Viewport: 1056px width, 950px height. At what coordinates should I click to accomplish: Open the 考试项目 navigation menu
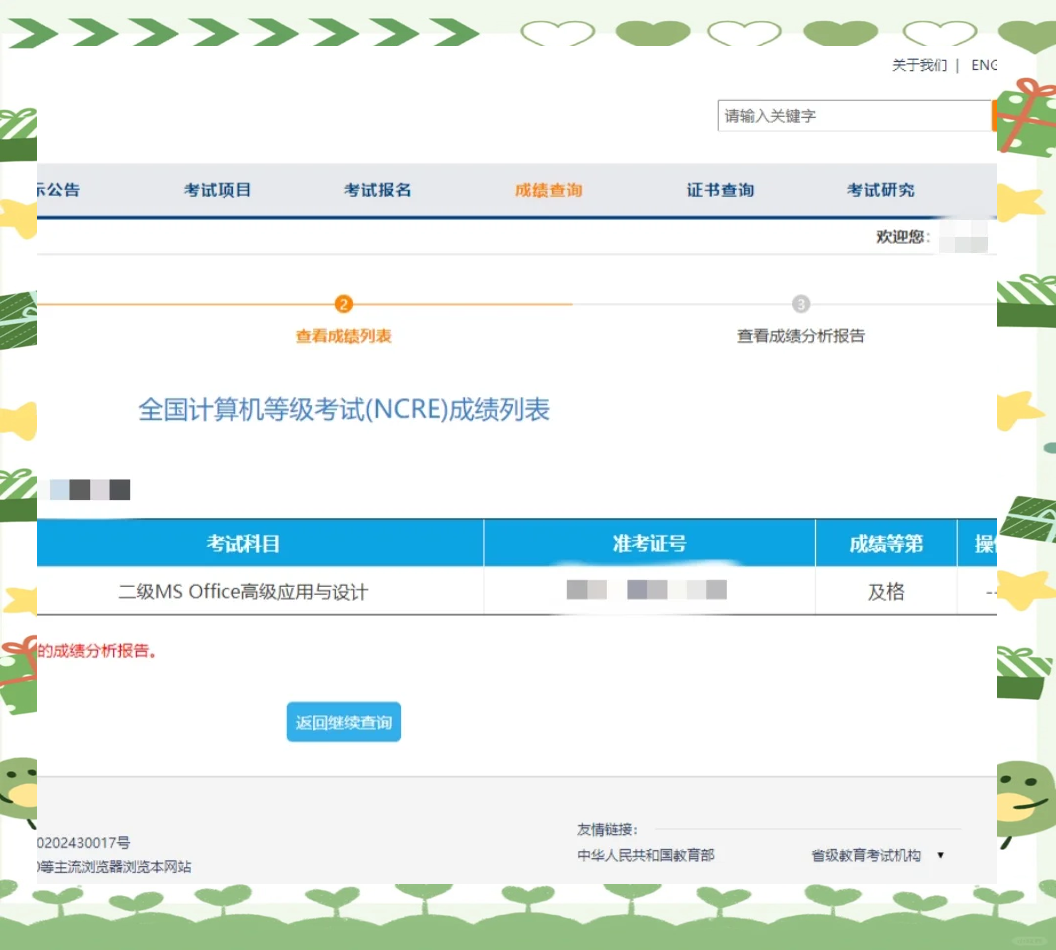click(217, 190)
